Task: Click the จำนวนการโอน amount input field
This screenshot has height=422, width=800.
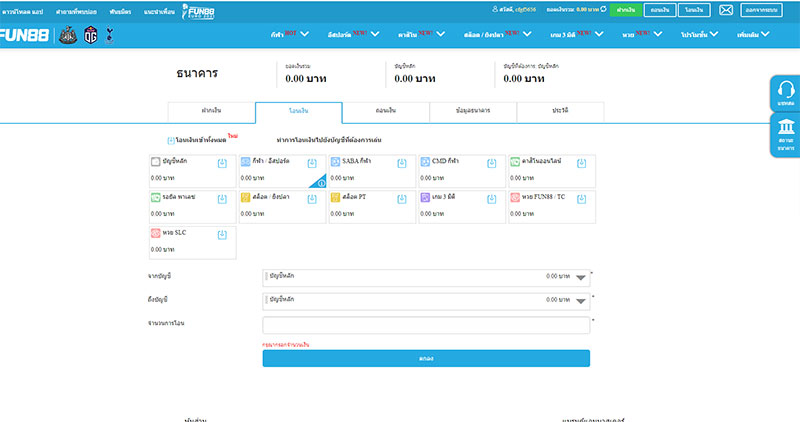Action: click(426, 325)
